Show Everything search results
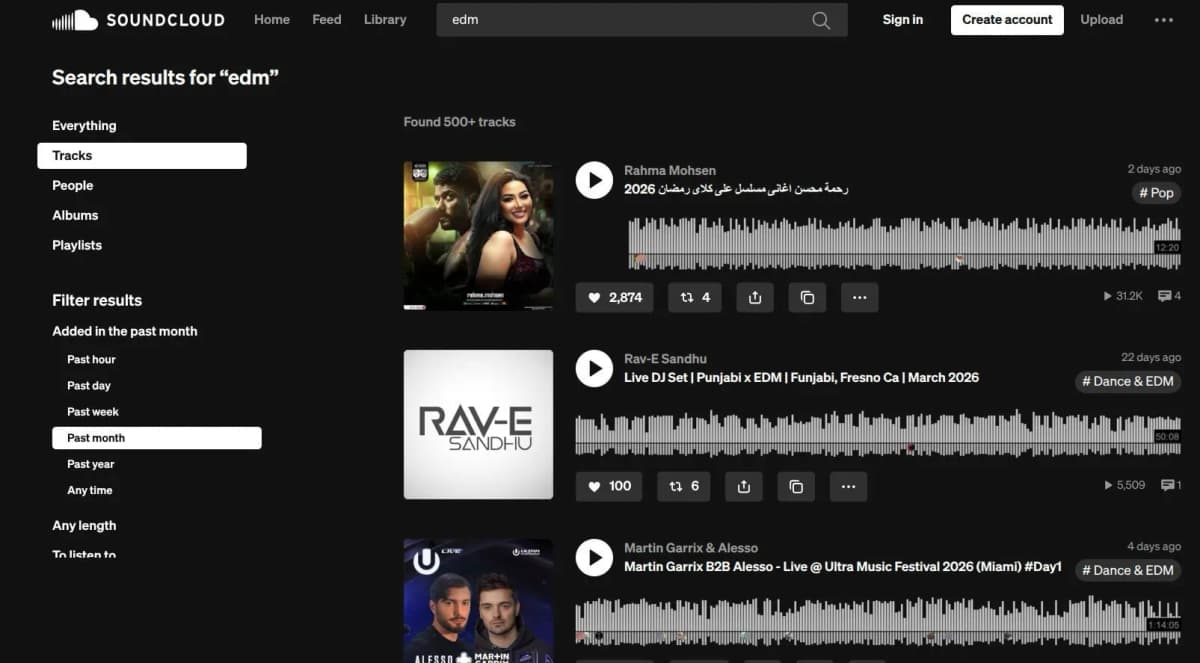Image resolution: width=1200 pixels, height=663 pixels. tap(84, 126)
